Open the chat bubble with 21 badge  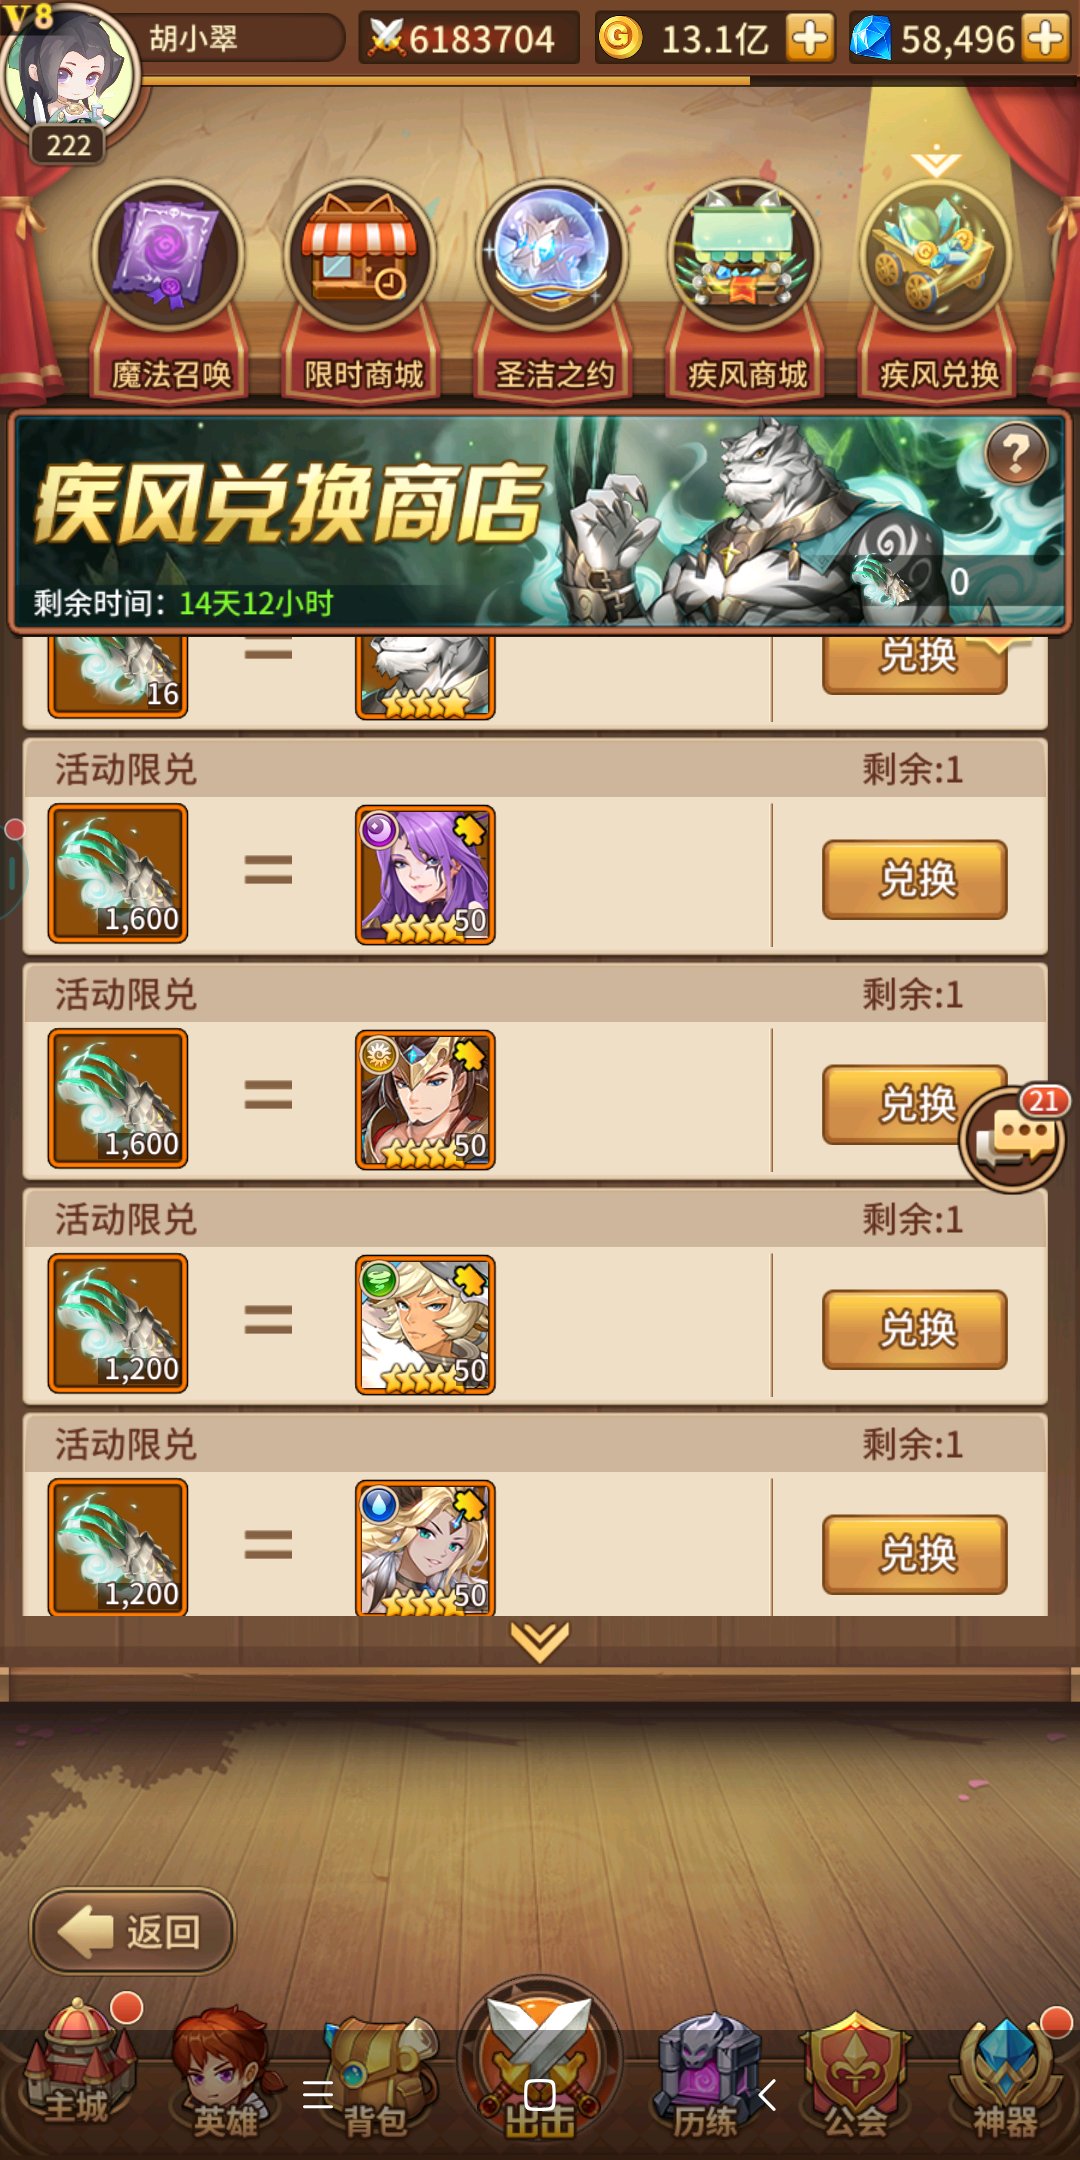[1012, 1138]
